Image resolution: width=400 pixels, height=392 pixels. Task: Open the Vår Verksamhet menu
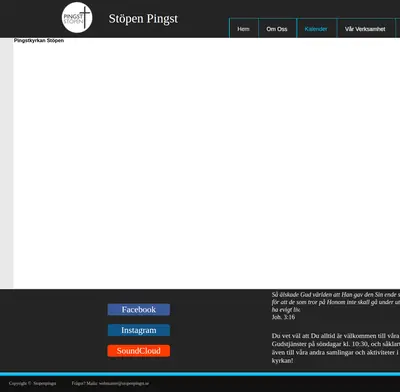(366, 29)
